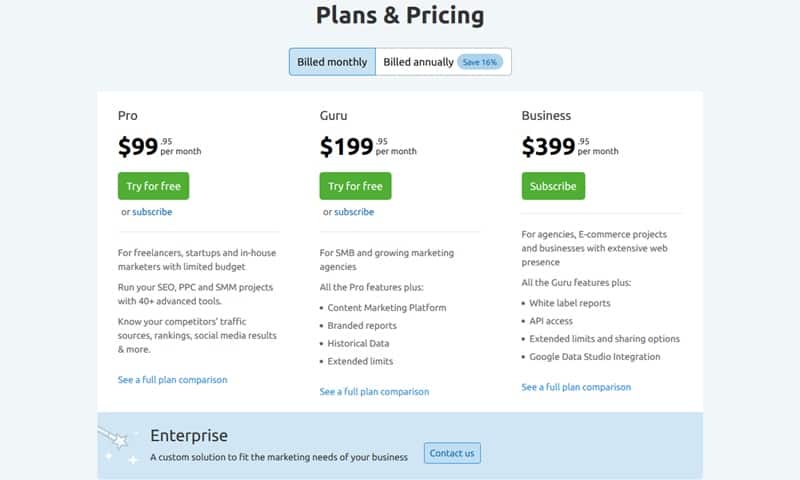Image resolution: width=800 pixels, height=480 pixels.
Task: See full plan comparison for Guru
Action: [374, 392]
